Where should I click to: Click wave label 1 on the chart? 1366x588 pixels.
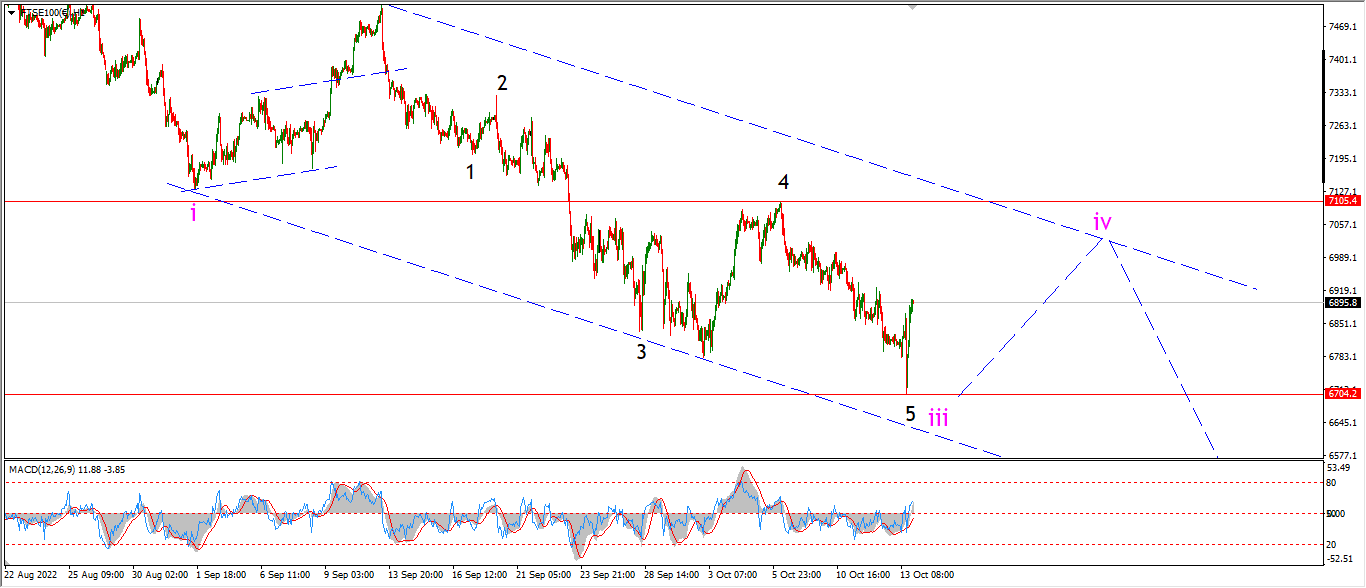point(470,171)
